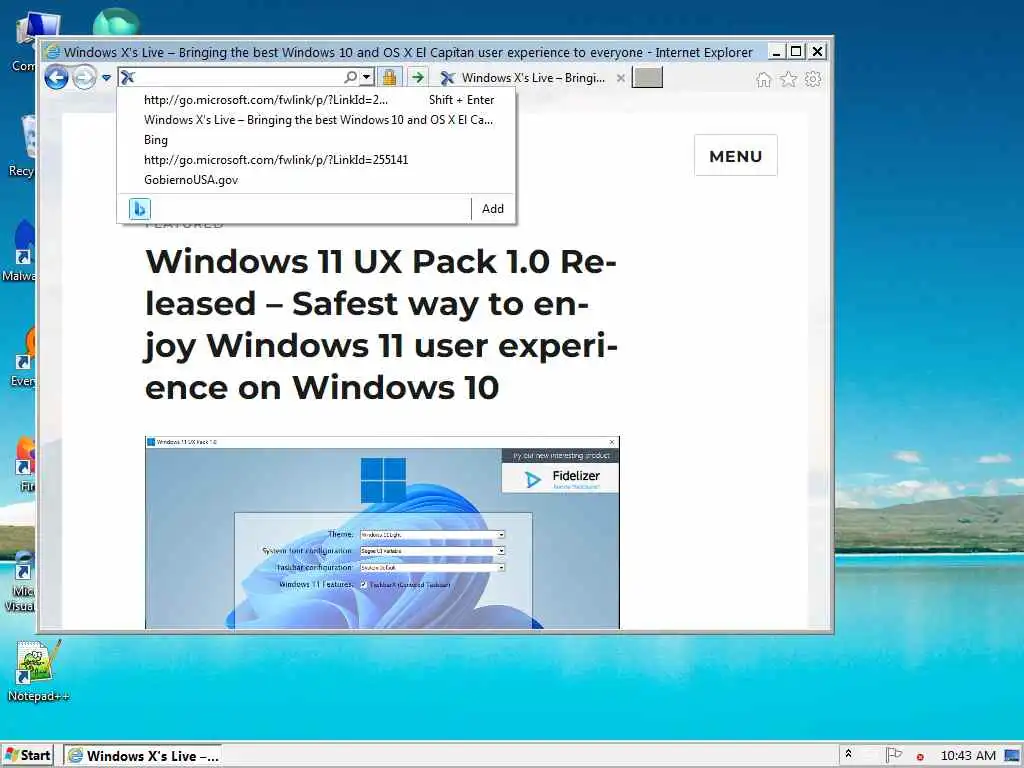This screenshot has height=768, width=1024.
Task: Click the Bing search provider icon
Action: point(140,209)
